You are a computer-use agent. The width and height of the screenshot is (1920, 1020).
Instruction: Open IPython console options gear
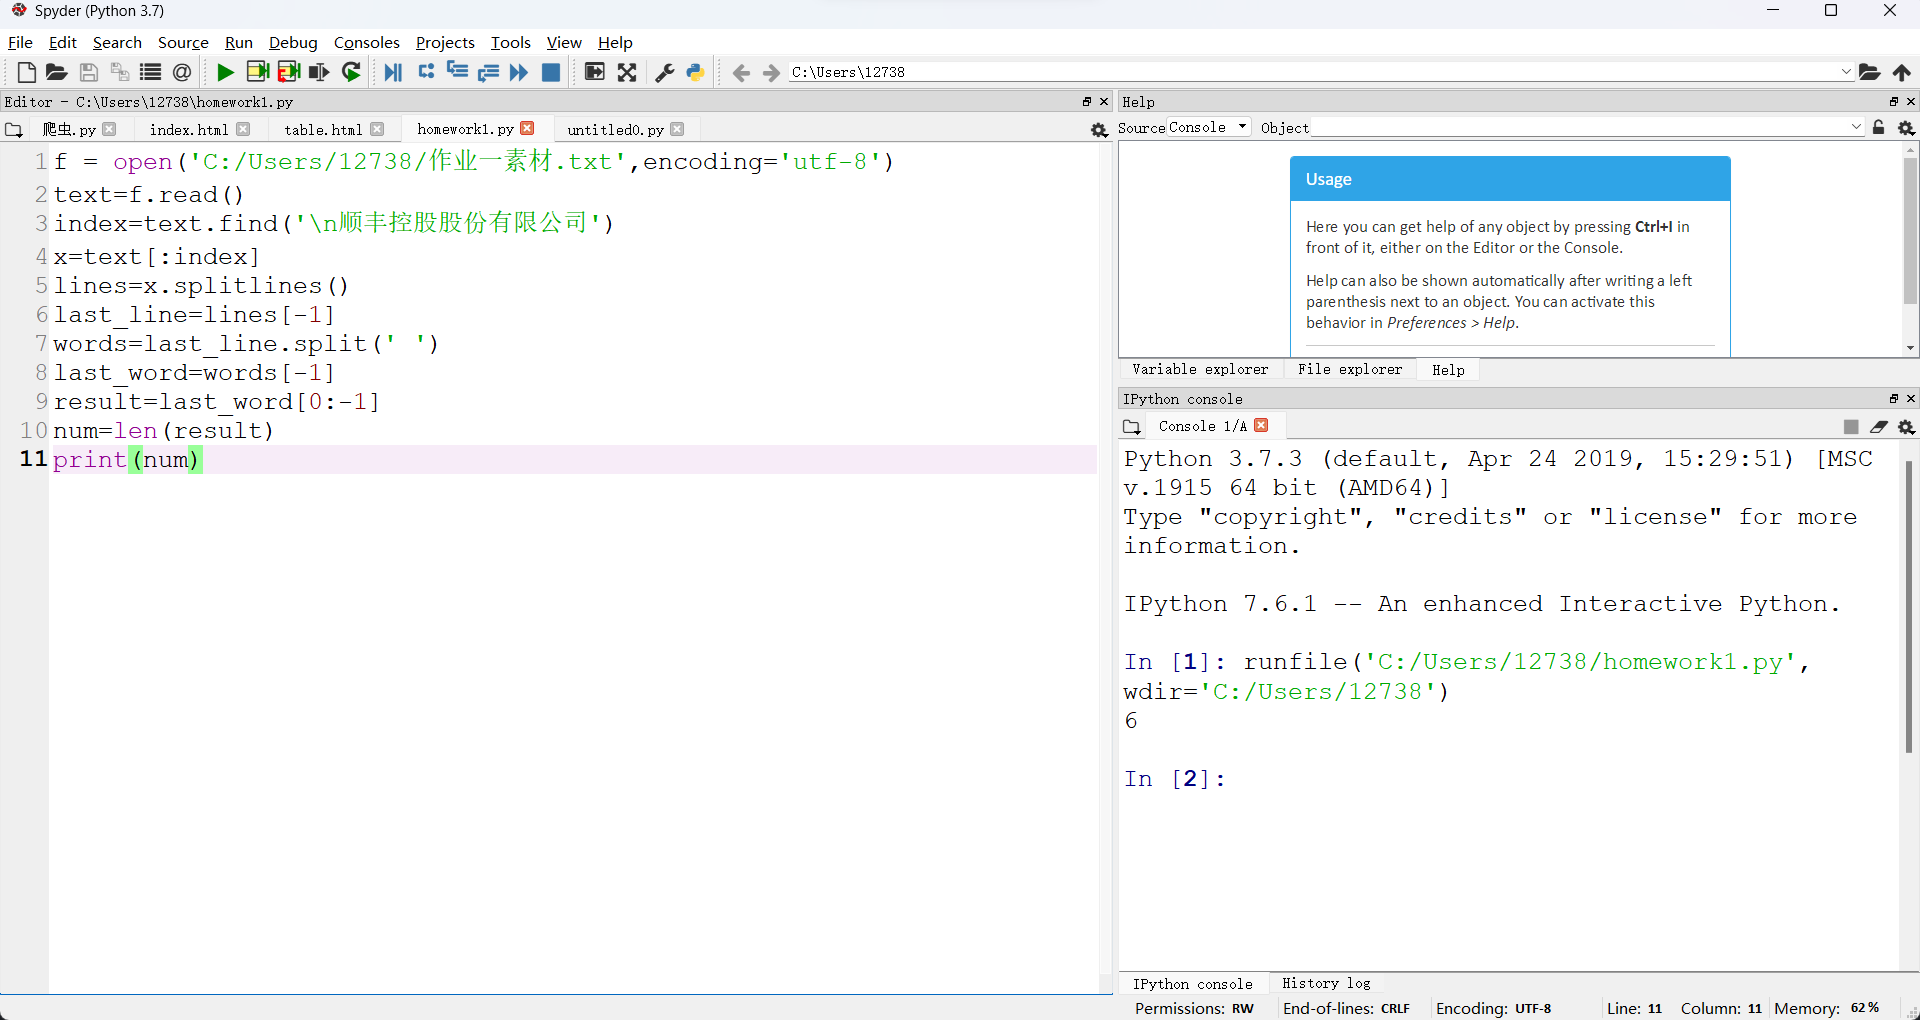[x=1907, y=427]
